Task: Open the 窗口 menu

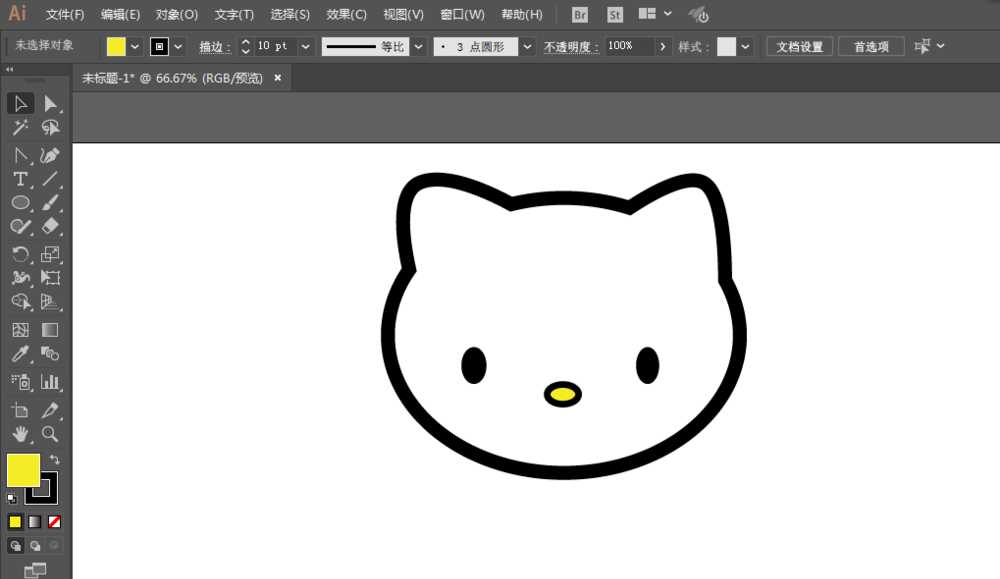Action: point(461,14)
